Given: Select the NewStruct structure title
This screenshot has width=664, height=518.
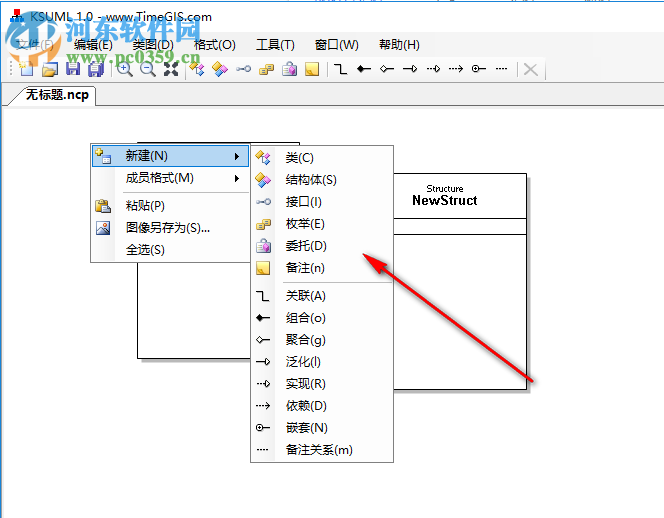Looking at the screenshot, I should tap(445, 200).
